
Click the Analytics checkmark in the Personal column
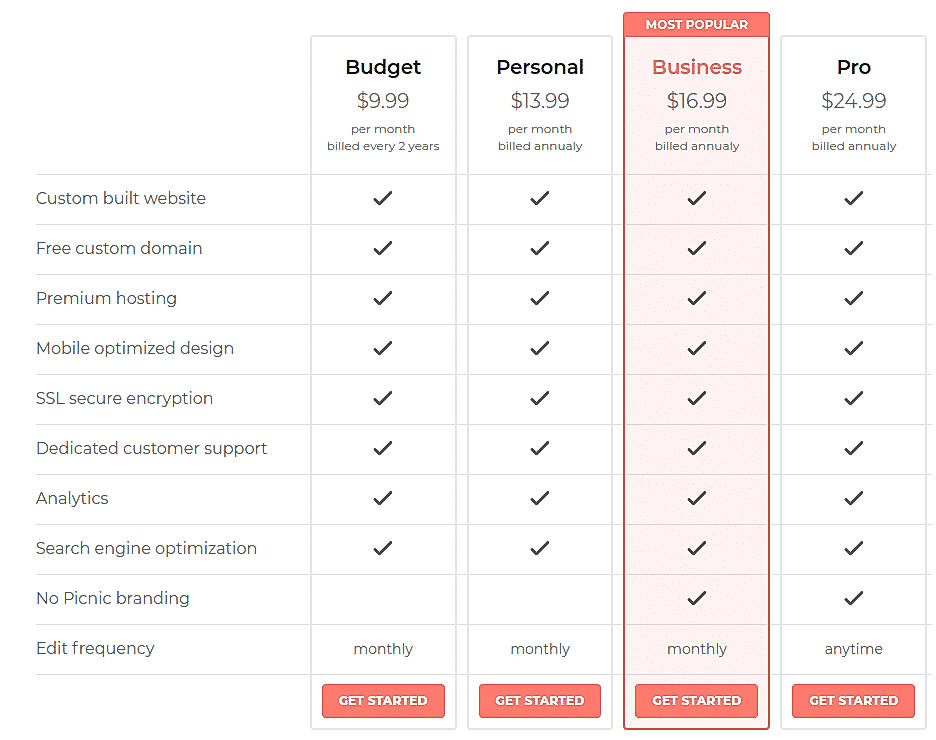tap(540, 498)
